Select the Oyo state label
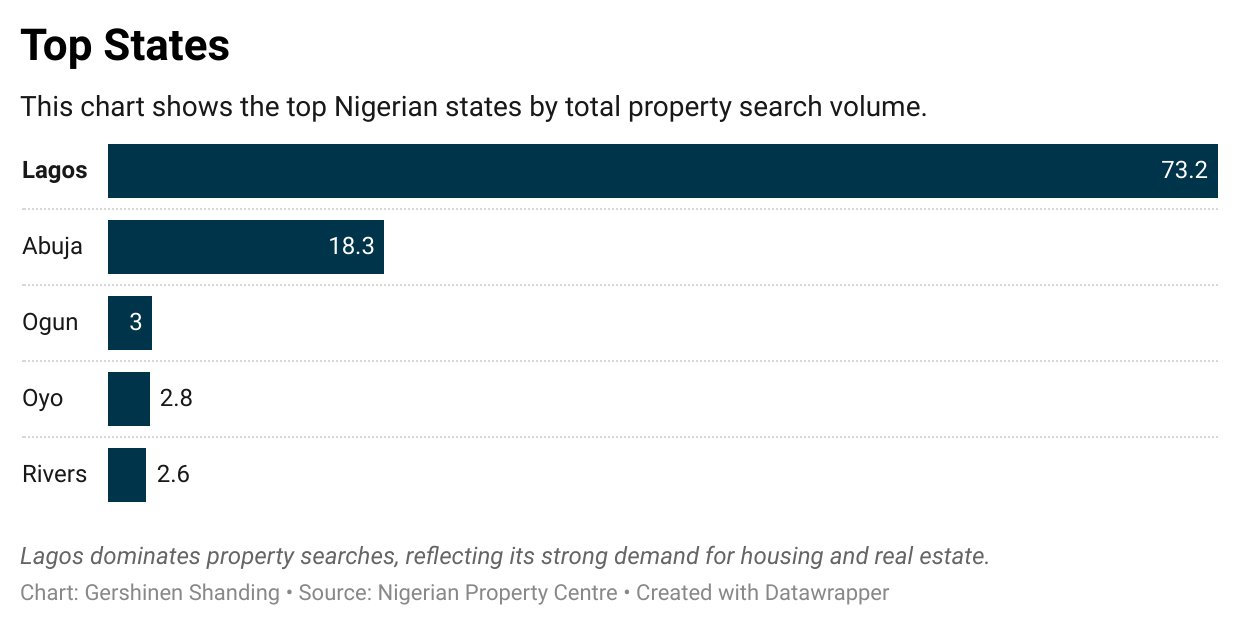The image size is (1240, 626). click(43, 399)
